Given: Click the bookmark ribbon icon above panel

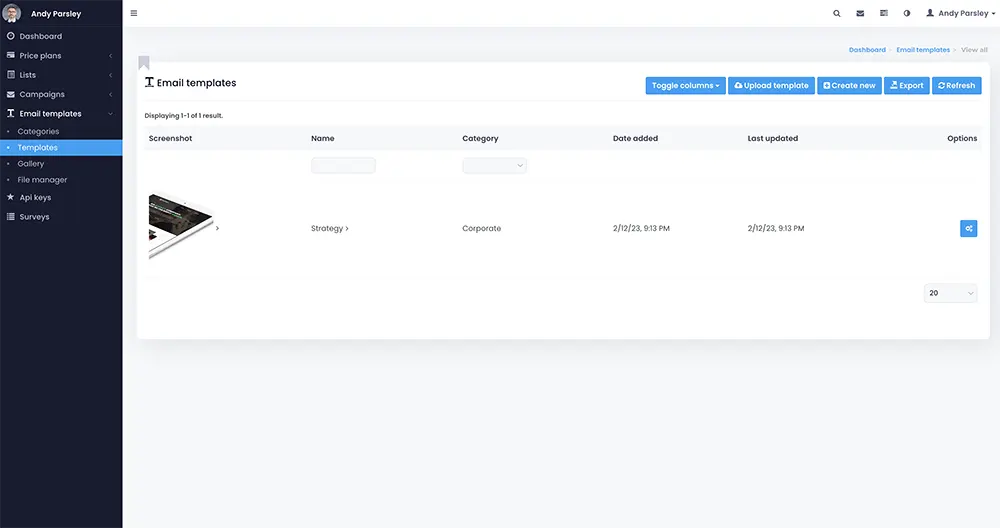Looking at the screenshot, I should (144, 62).
